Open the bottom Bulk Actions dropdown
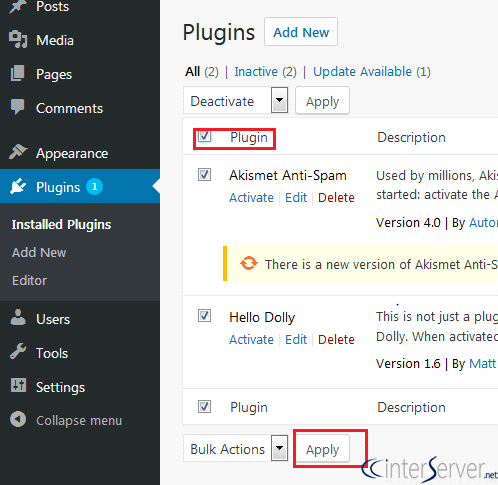 pos(236,448)
